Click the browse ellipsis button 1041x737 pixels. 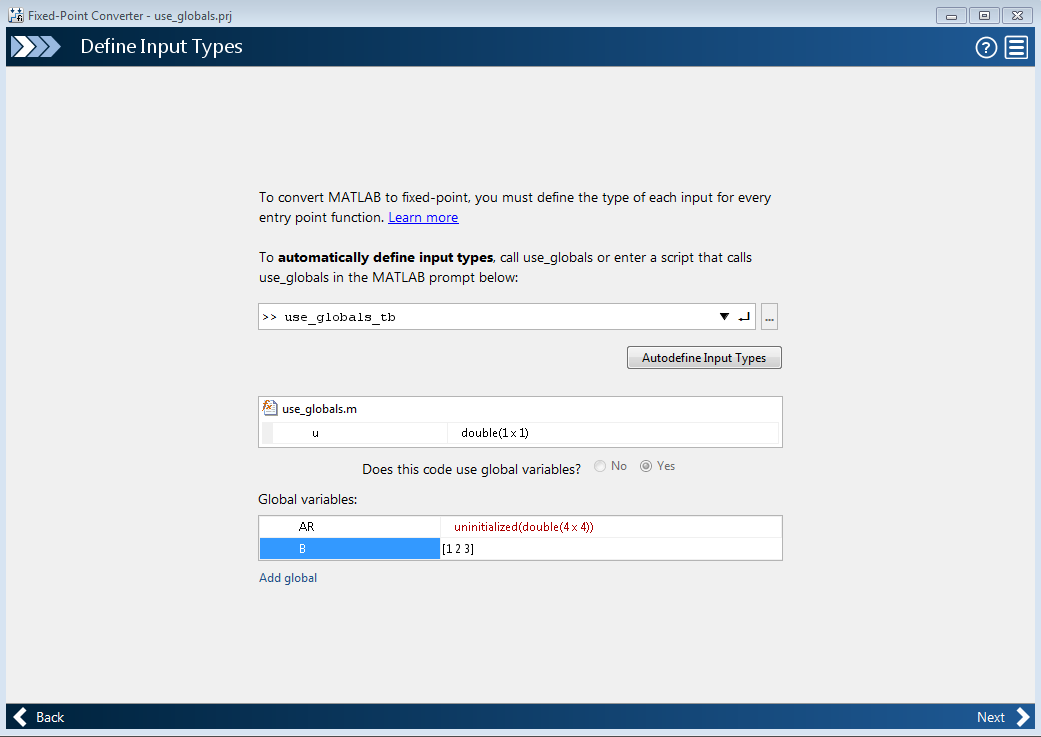[x=769, y=317]
